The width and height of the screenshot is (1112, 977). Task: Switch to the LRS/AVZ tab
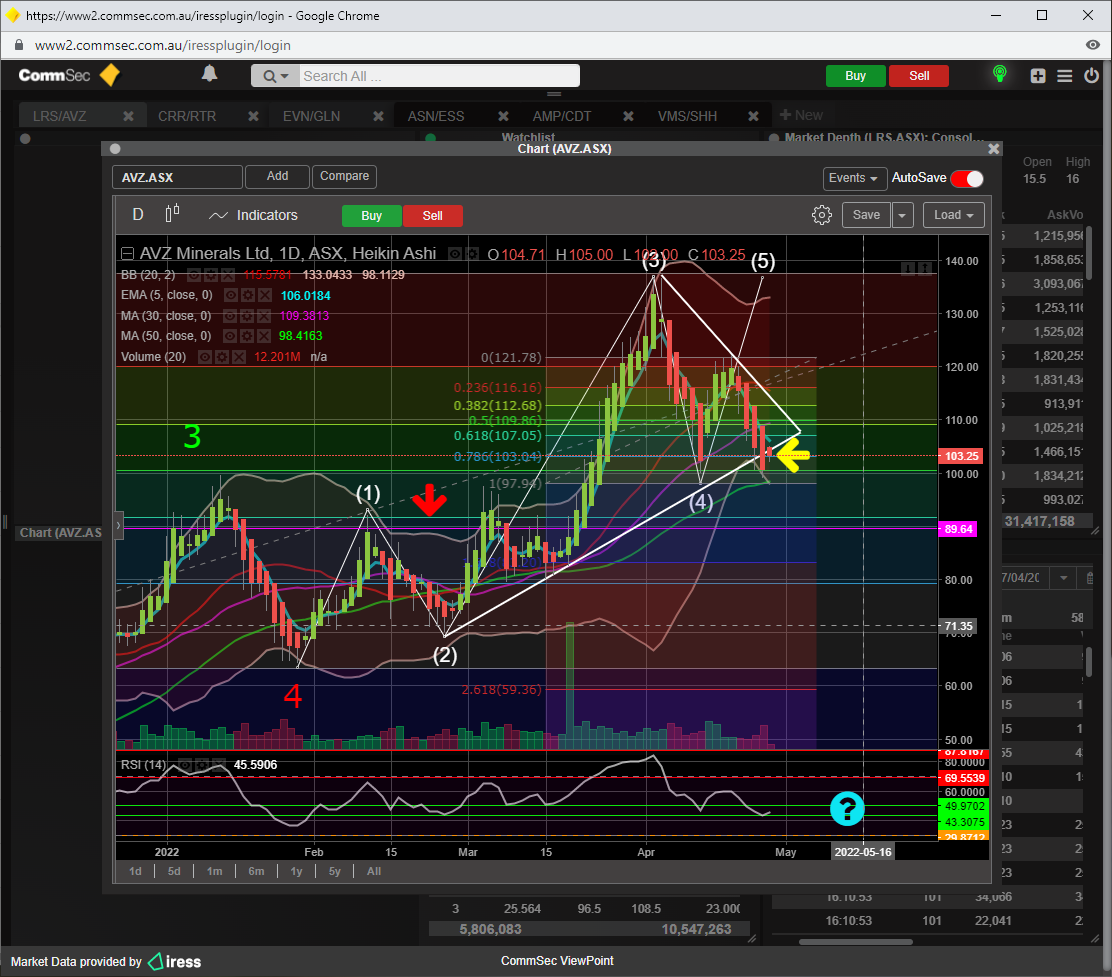click(x=60, y=116)
